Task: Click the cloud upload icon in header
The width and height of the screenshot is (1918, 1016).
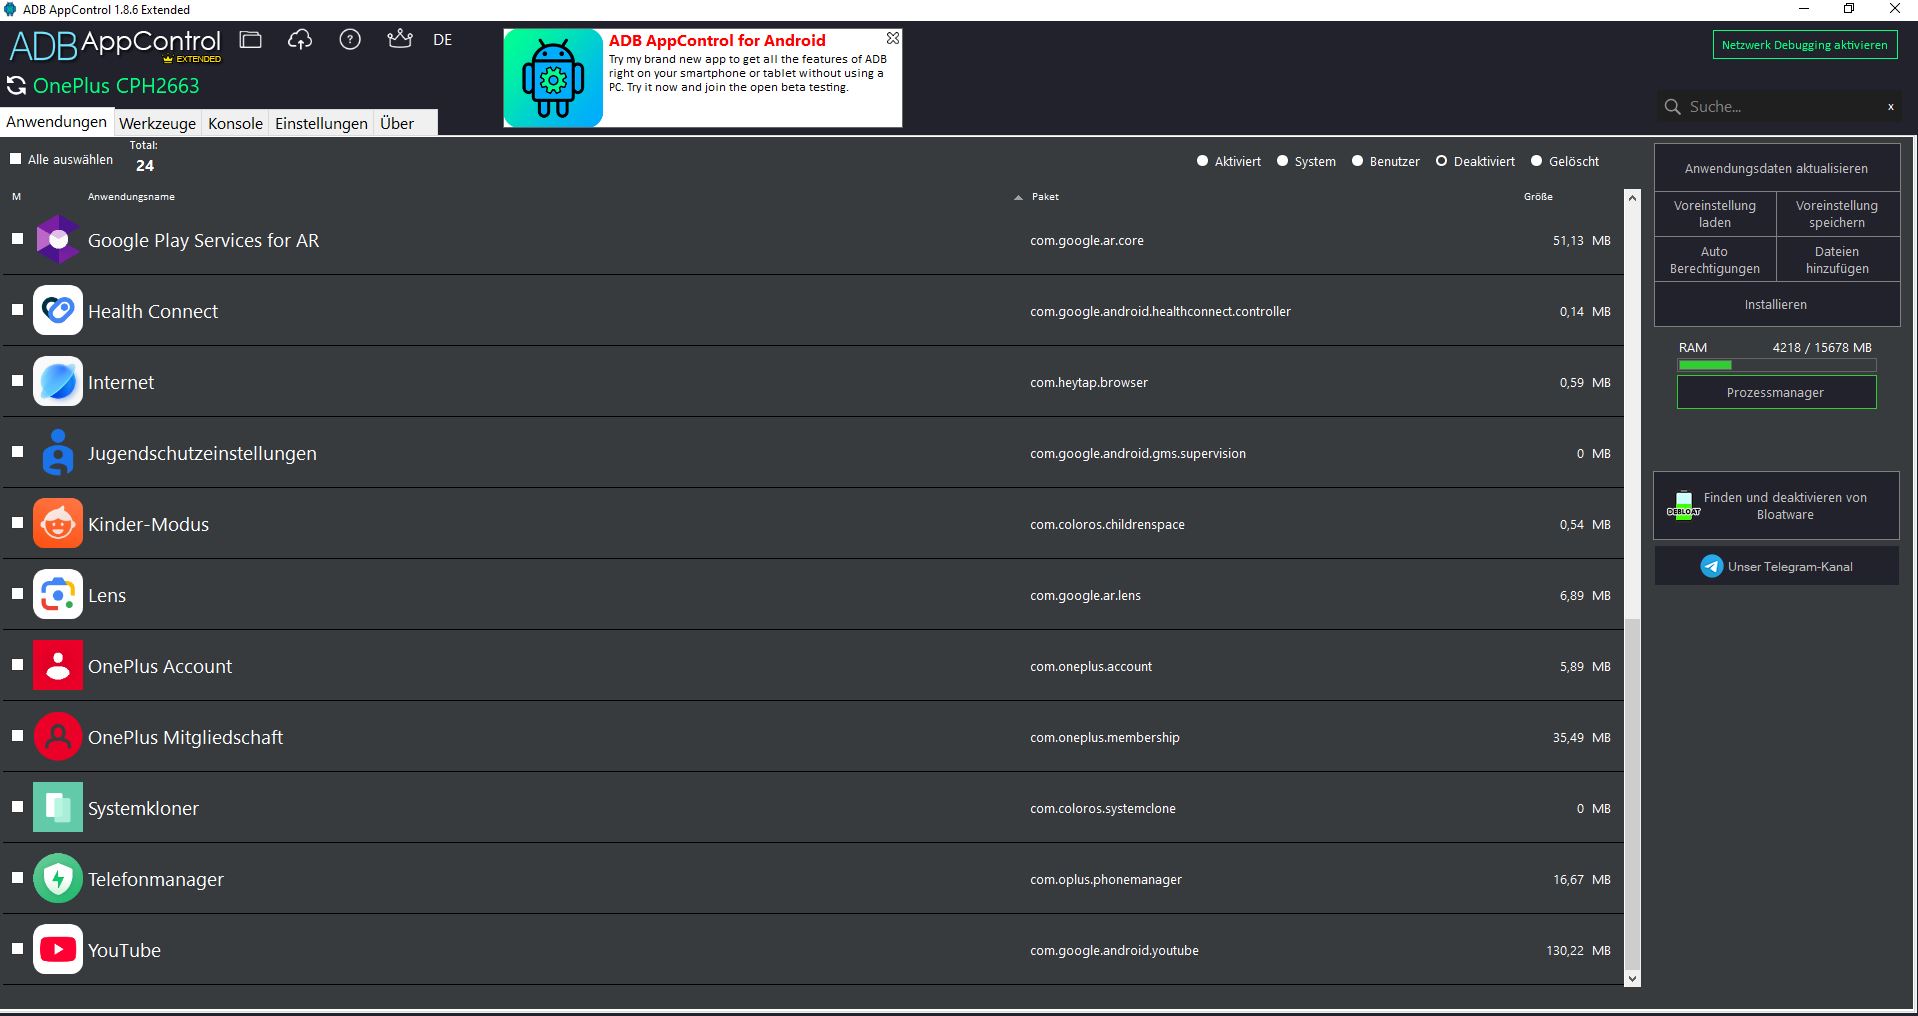Action: click(x=300, y=40)
